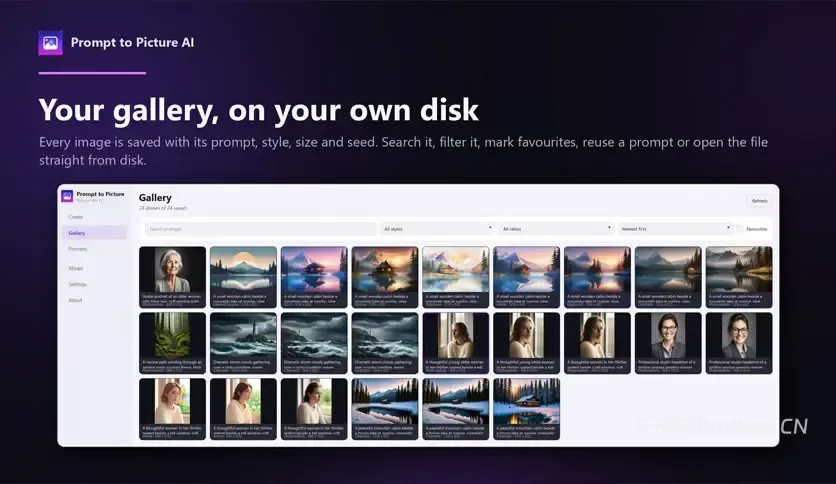The width and height of the screenshot is (836, 484).
Task: Click the Gallery page heading
Action: point(155,198)
